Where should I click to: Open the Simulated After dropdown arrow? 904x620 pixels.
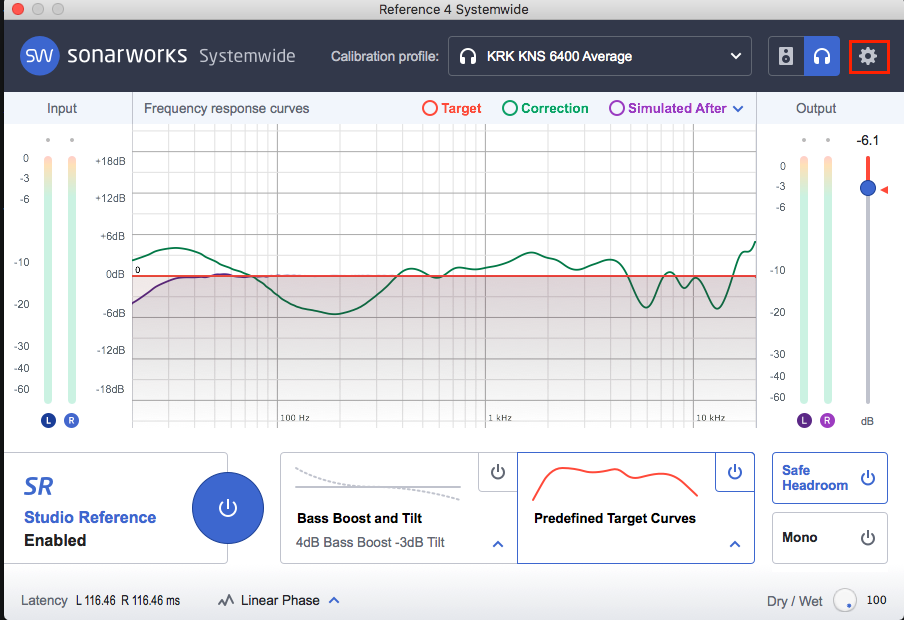(738, 109)
